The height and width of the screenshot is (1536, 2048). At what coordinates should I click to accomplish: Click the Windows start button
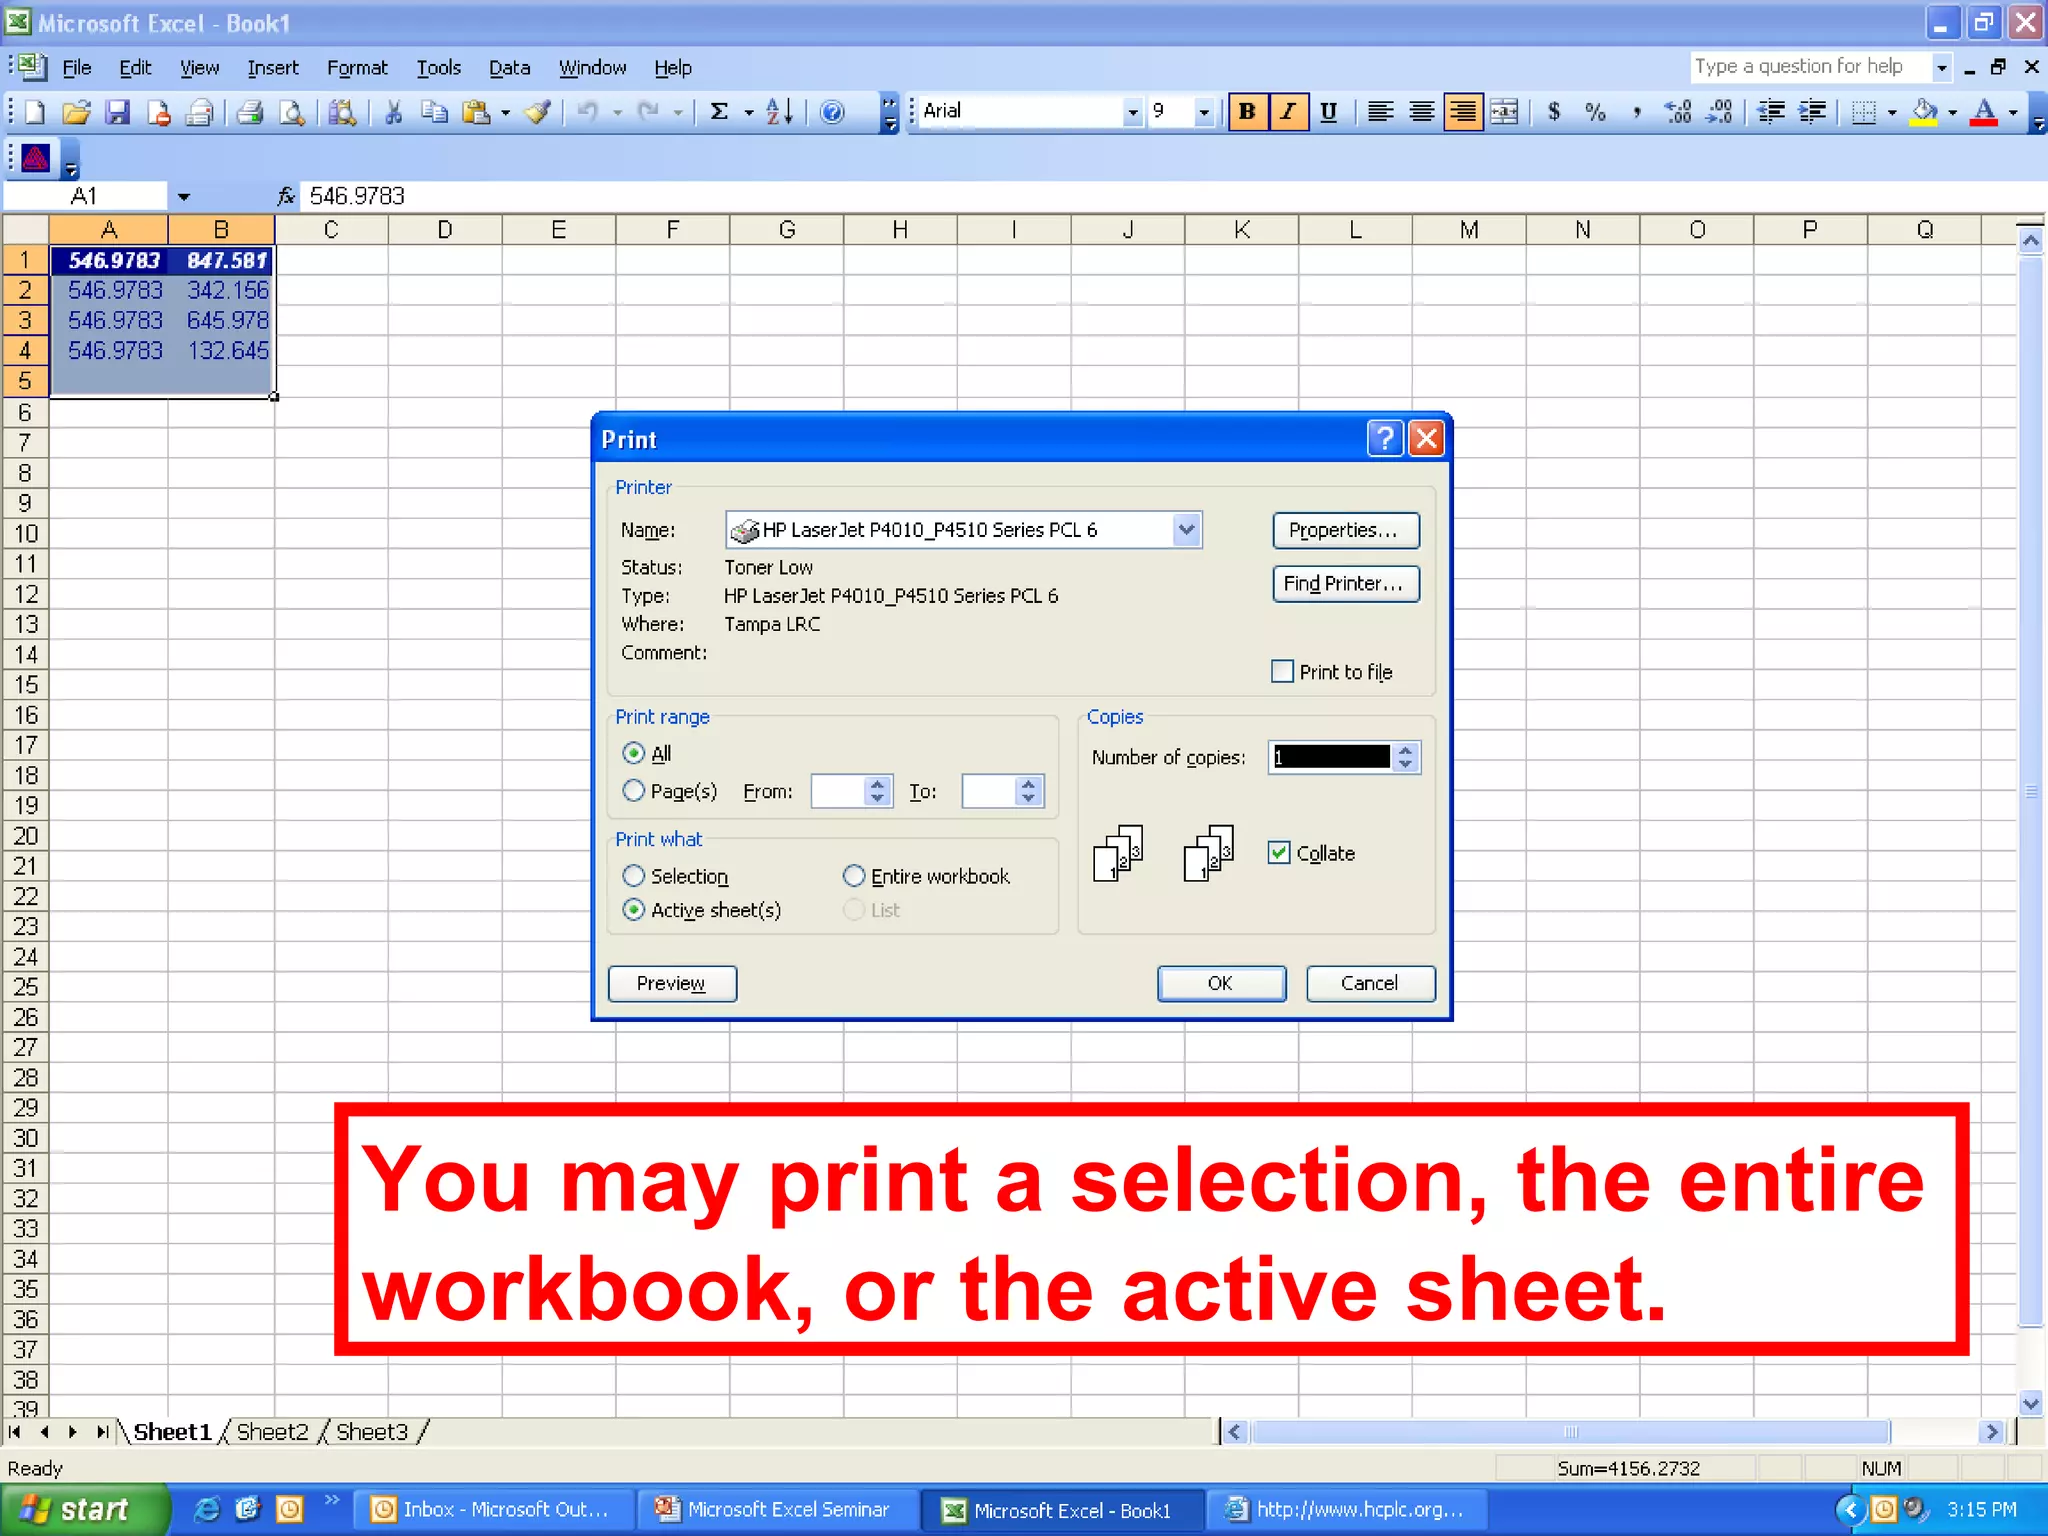point(83,1509)
